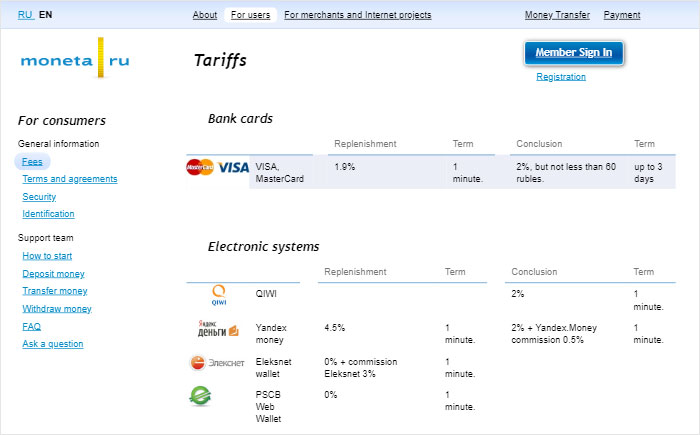Click '2% + Yandex.Money commission 0.5%'
Viewport: 700px width, 435px height.
554,334
